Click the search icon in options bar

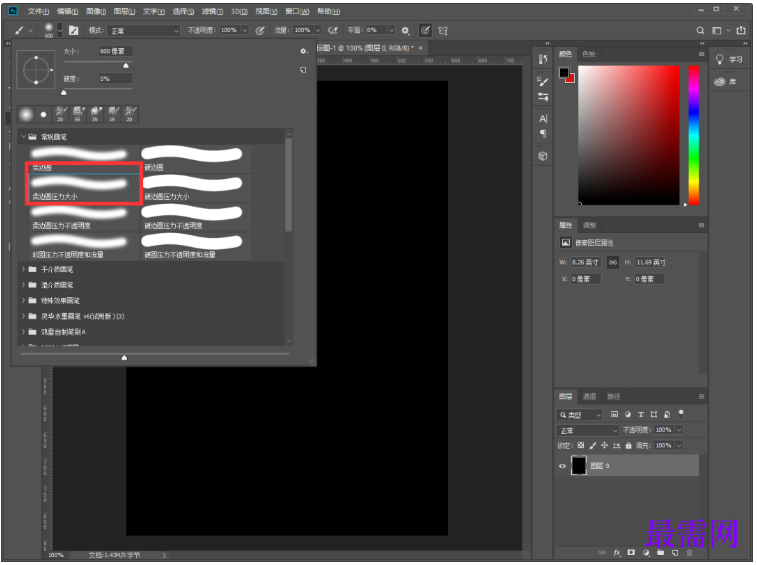click(x=699, y=31)
